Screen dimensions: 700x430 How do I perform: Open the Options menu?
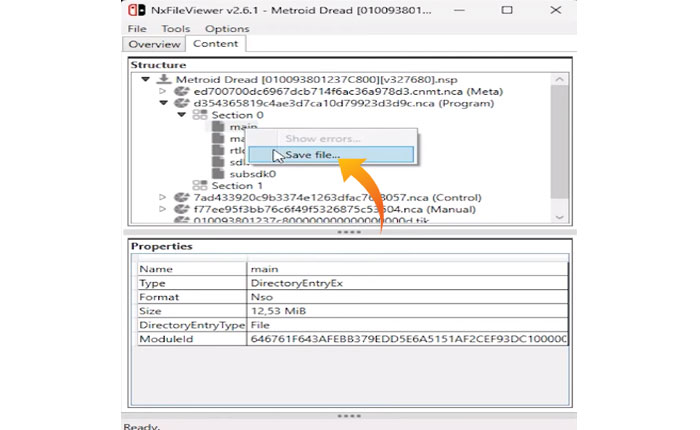[226, 29]
